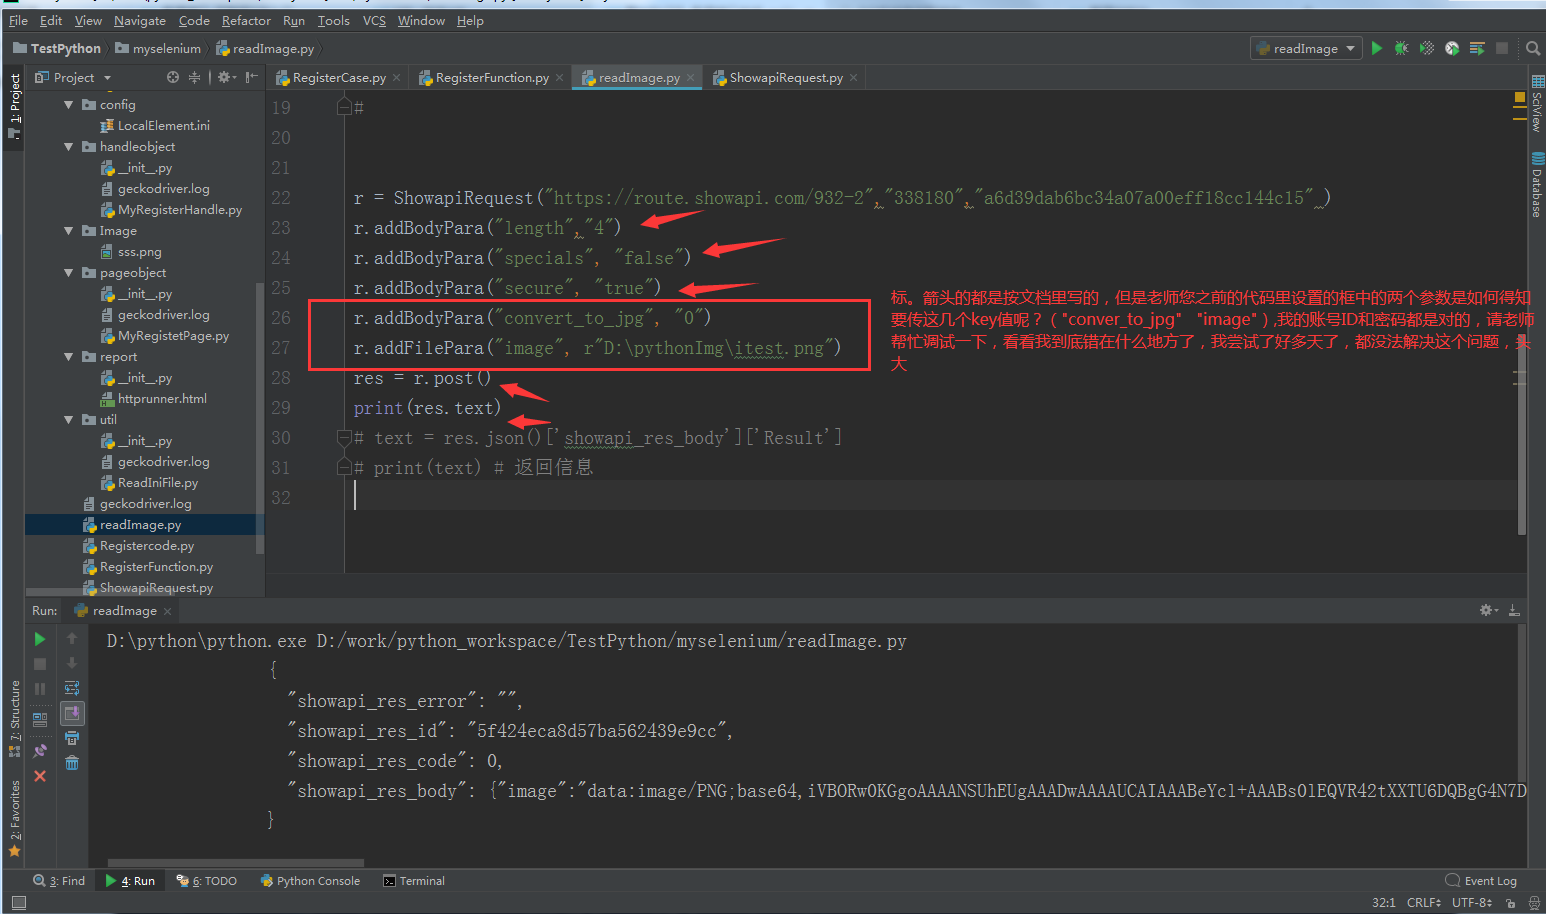
Task: Click the concurrency diagram run icon
Action: [1477, 48]
